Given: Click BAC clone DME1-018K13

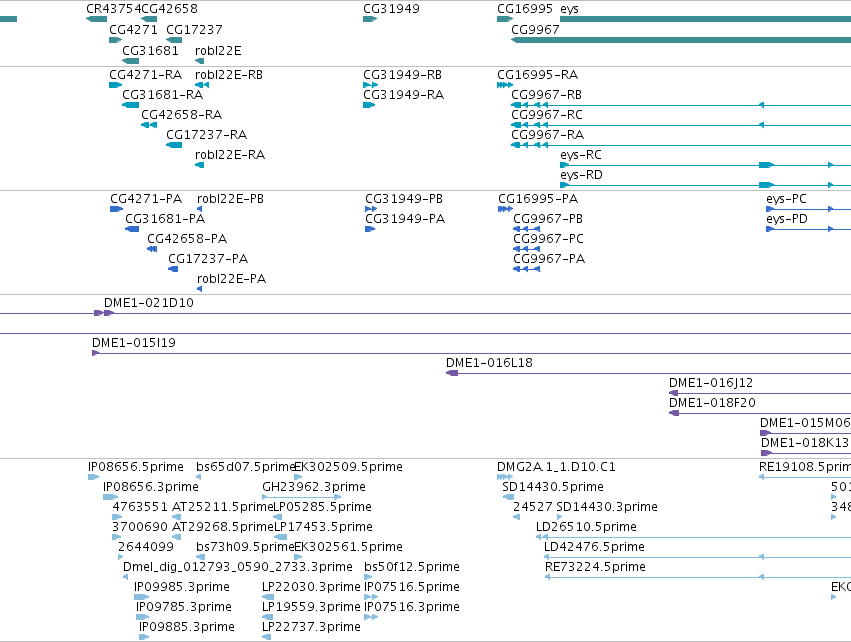Looking at the screenshot, I should 804,443.
